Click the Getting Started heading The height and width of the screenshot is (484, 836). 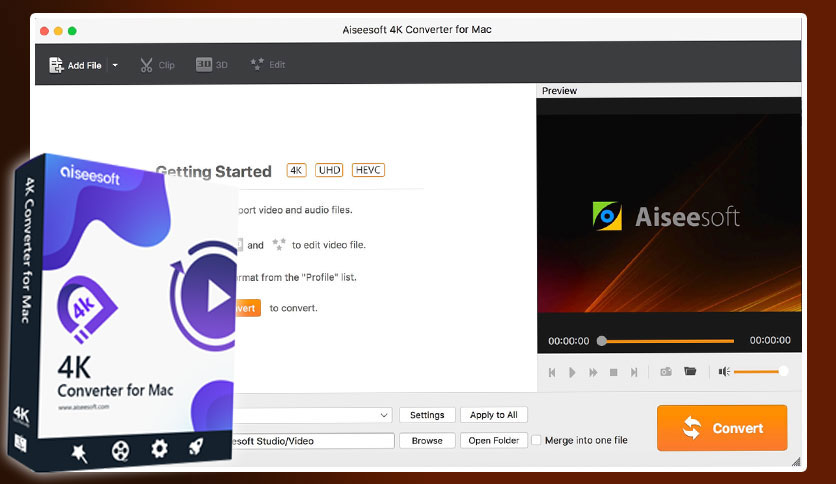point(214,172)
